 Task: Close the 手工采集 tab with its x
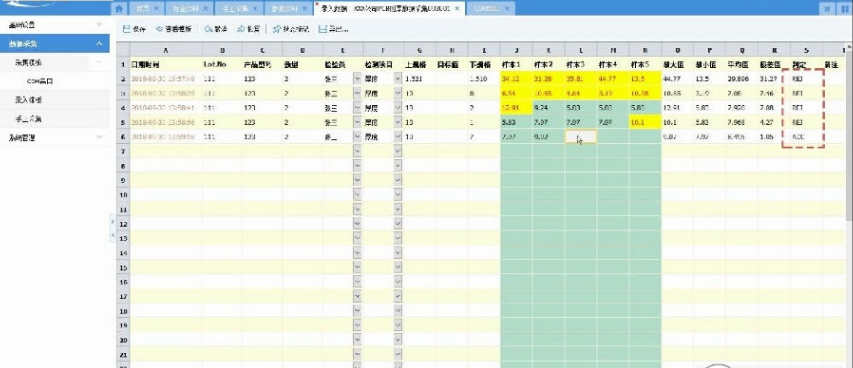pyautogui.click(x=256, y=9)
